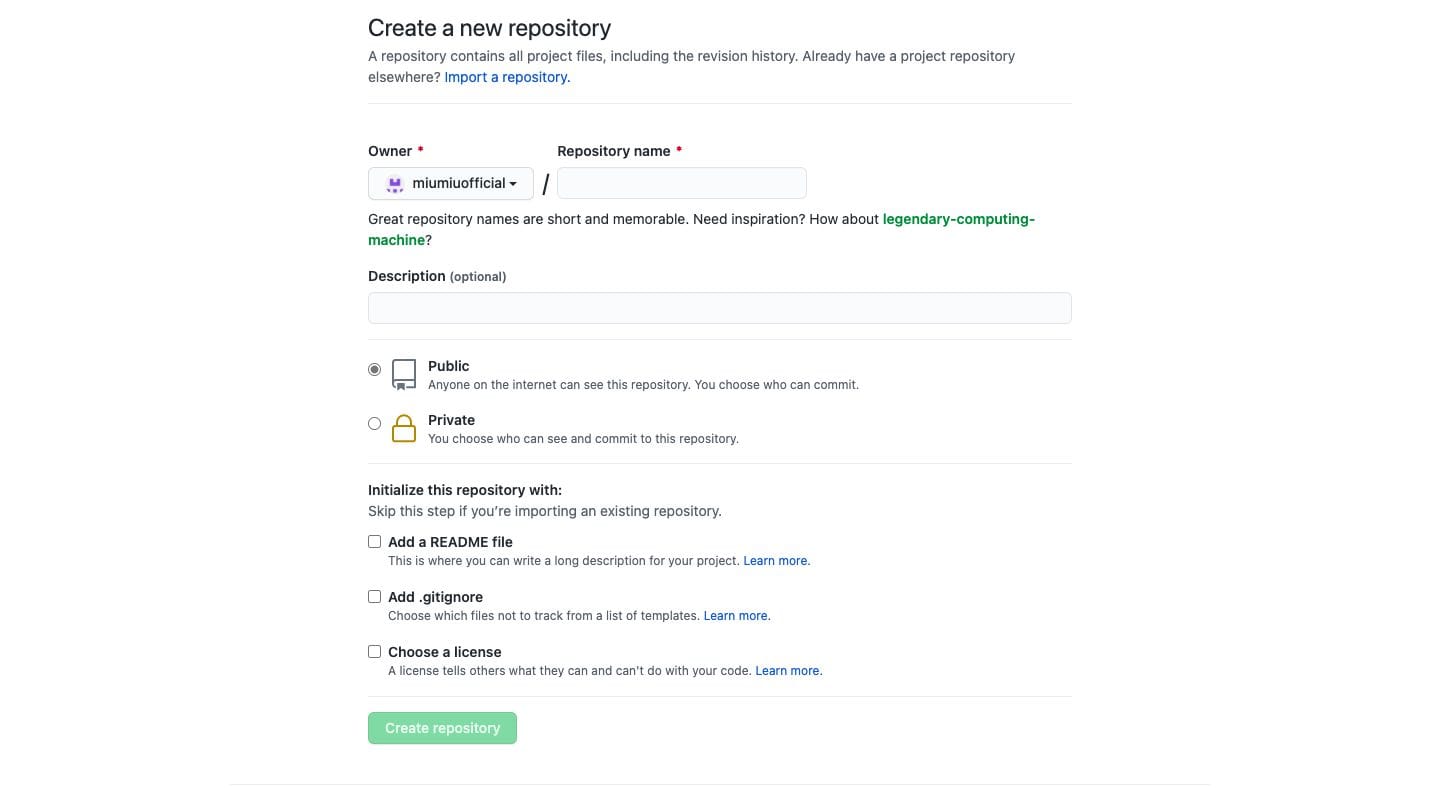This screenshot has height=788, width=1440.
Task: Check the "Add .gitignore" option
Action: (x=374, y=596)
